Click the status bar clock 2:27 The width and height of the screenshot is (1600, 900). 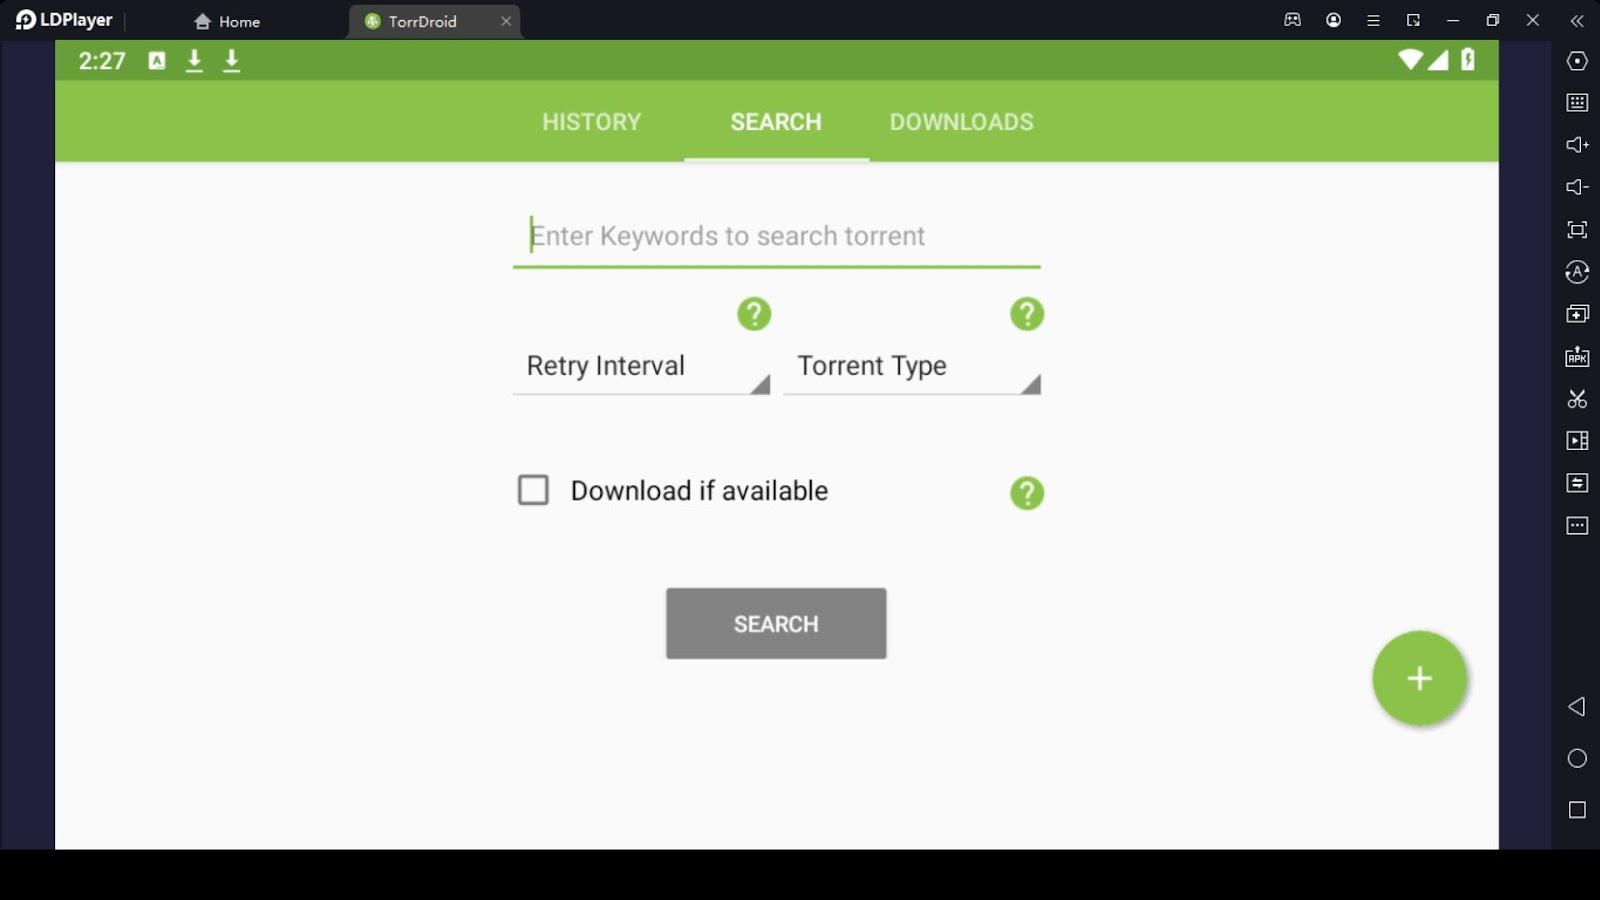102,61
